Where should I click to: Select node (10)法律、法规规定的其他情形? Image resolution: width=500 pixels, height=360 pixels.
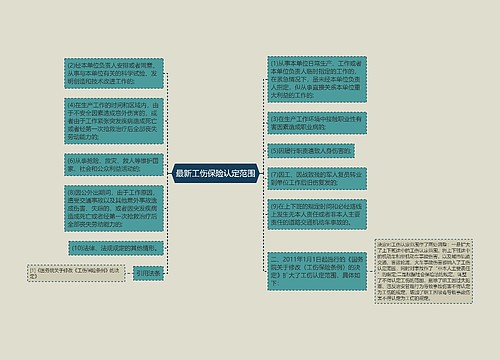tap(116, 248)
